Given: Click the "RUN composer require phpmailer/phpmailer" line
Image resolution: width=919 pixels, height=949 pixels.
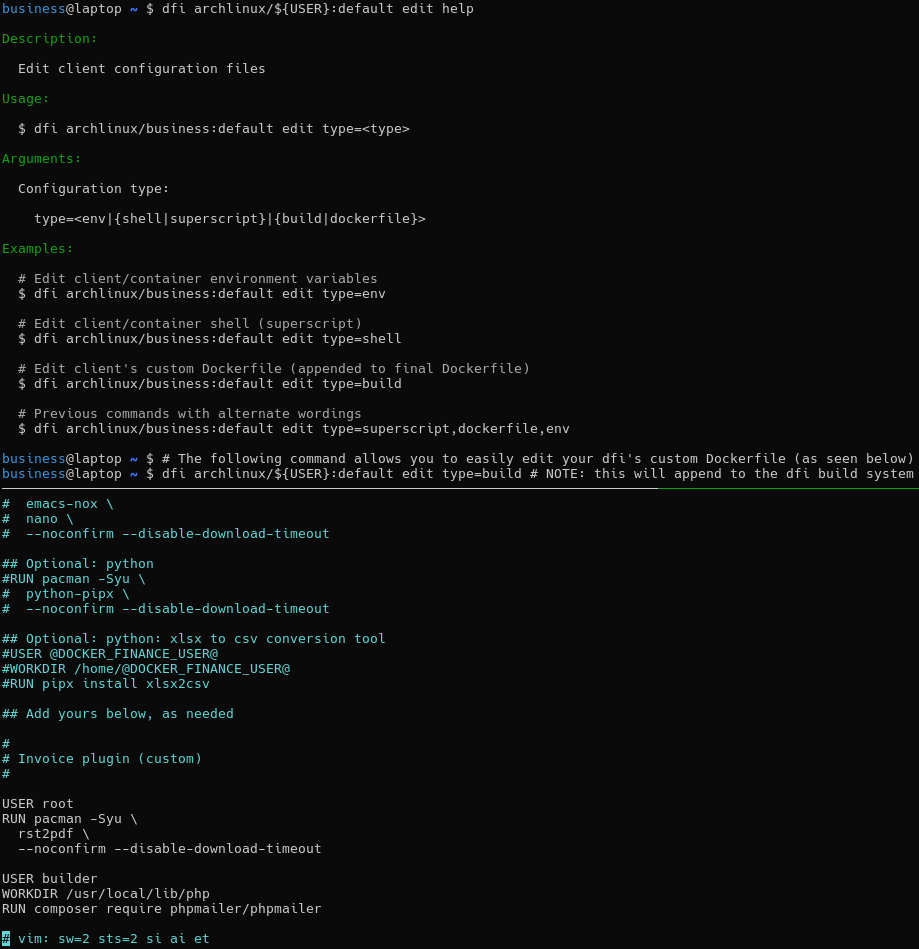Looking at the screenshot, I should point(162,909).
